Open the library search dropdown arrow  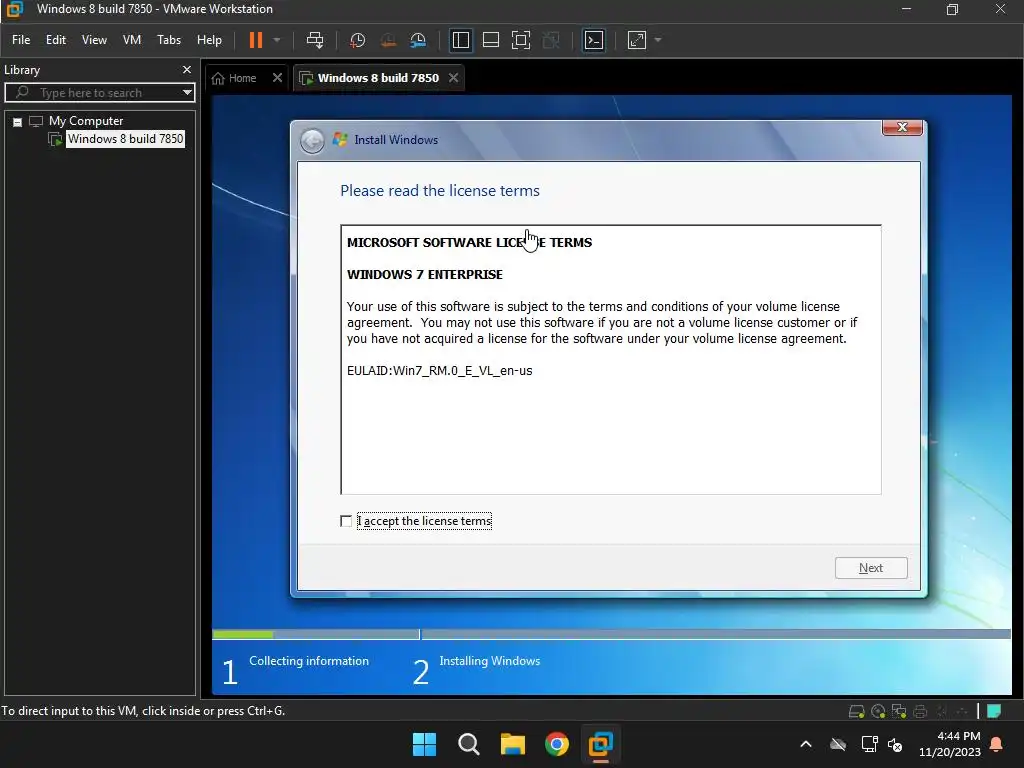(x=187, y=93)
